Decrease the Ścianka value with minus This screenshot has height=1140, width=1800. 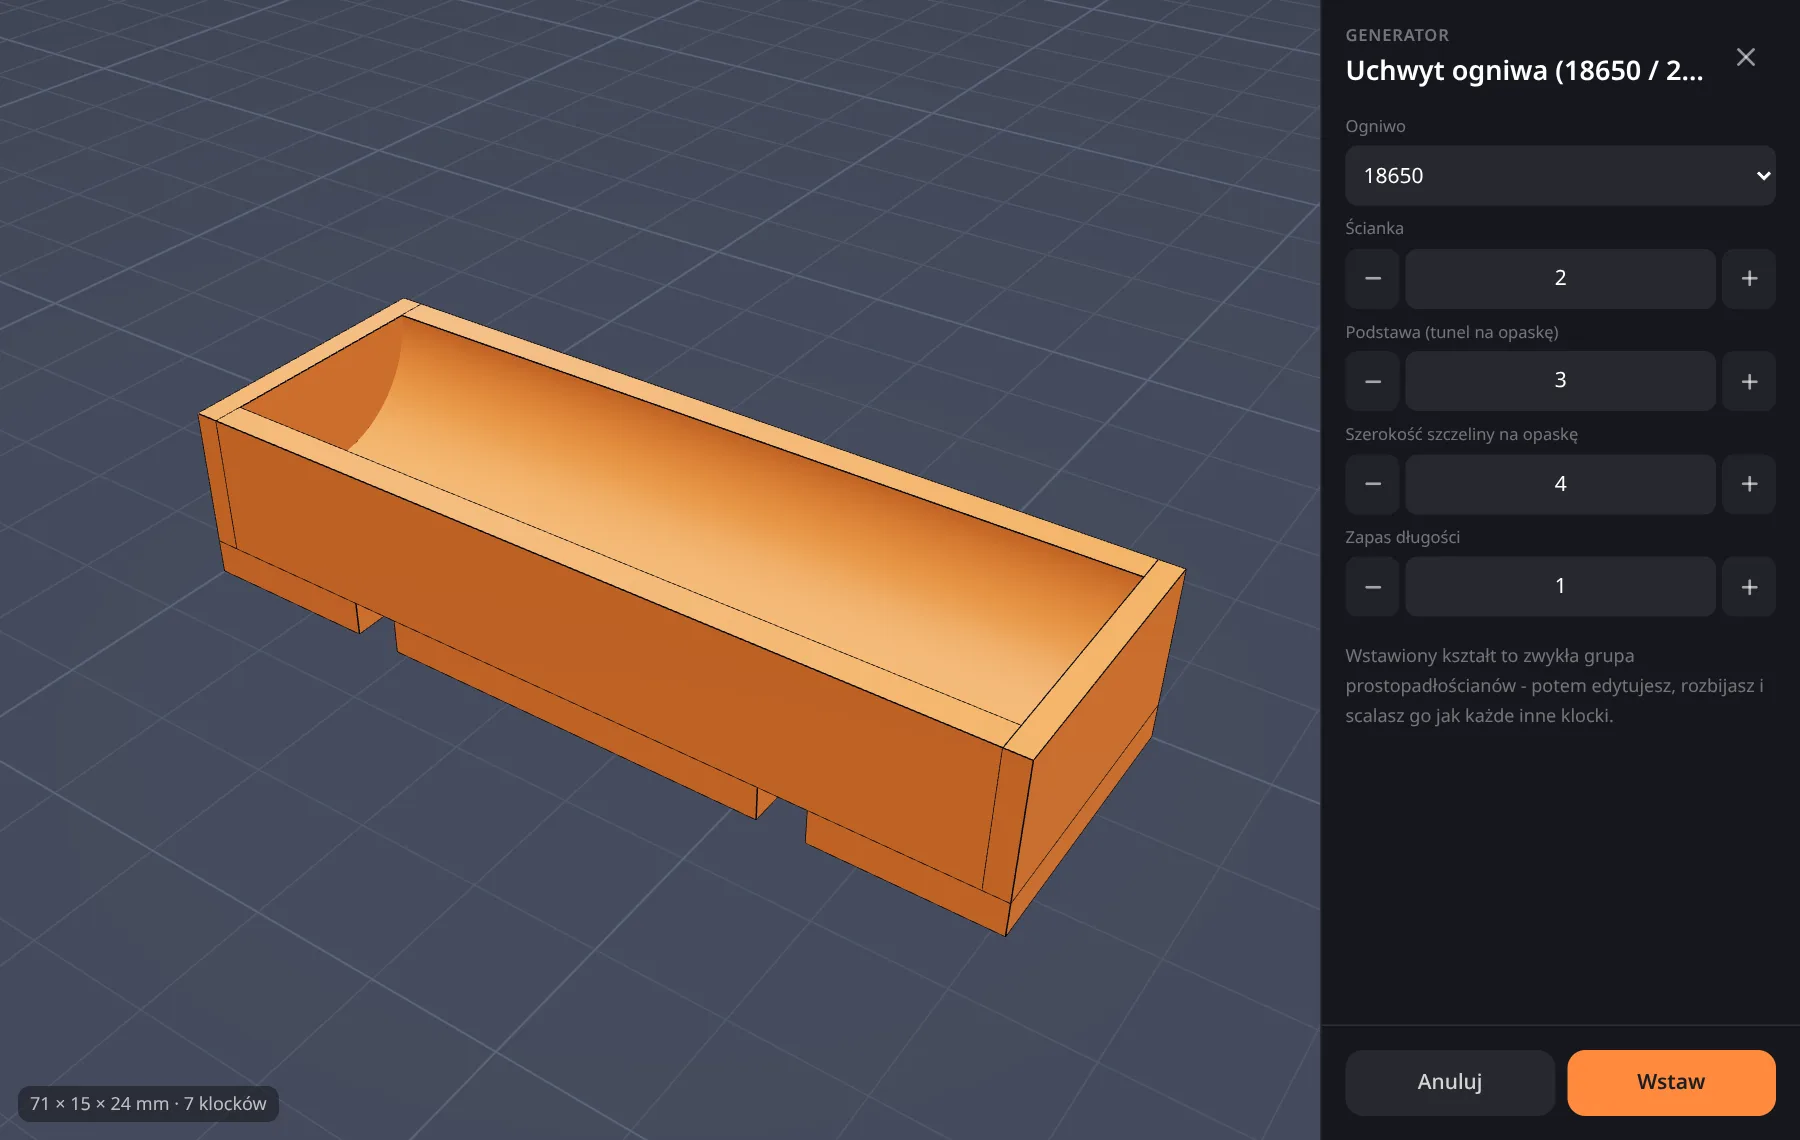tap(1372, 279)
